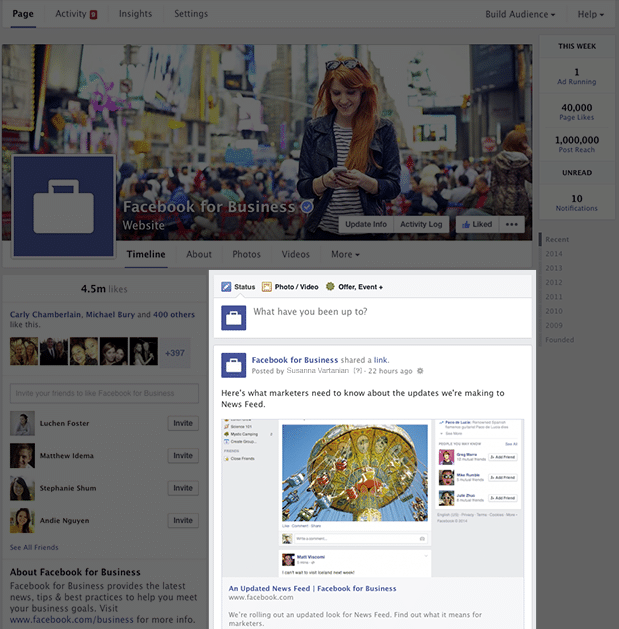619x629 pixels.
Task: Expand the Build Audience dropdown
Action: click(x=520, y=15)
